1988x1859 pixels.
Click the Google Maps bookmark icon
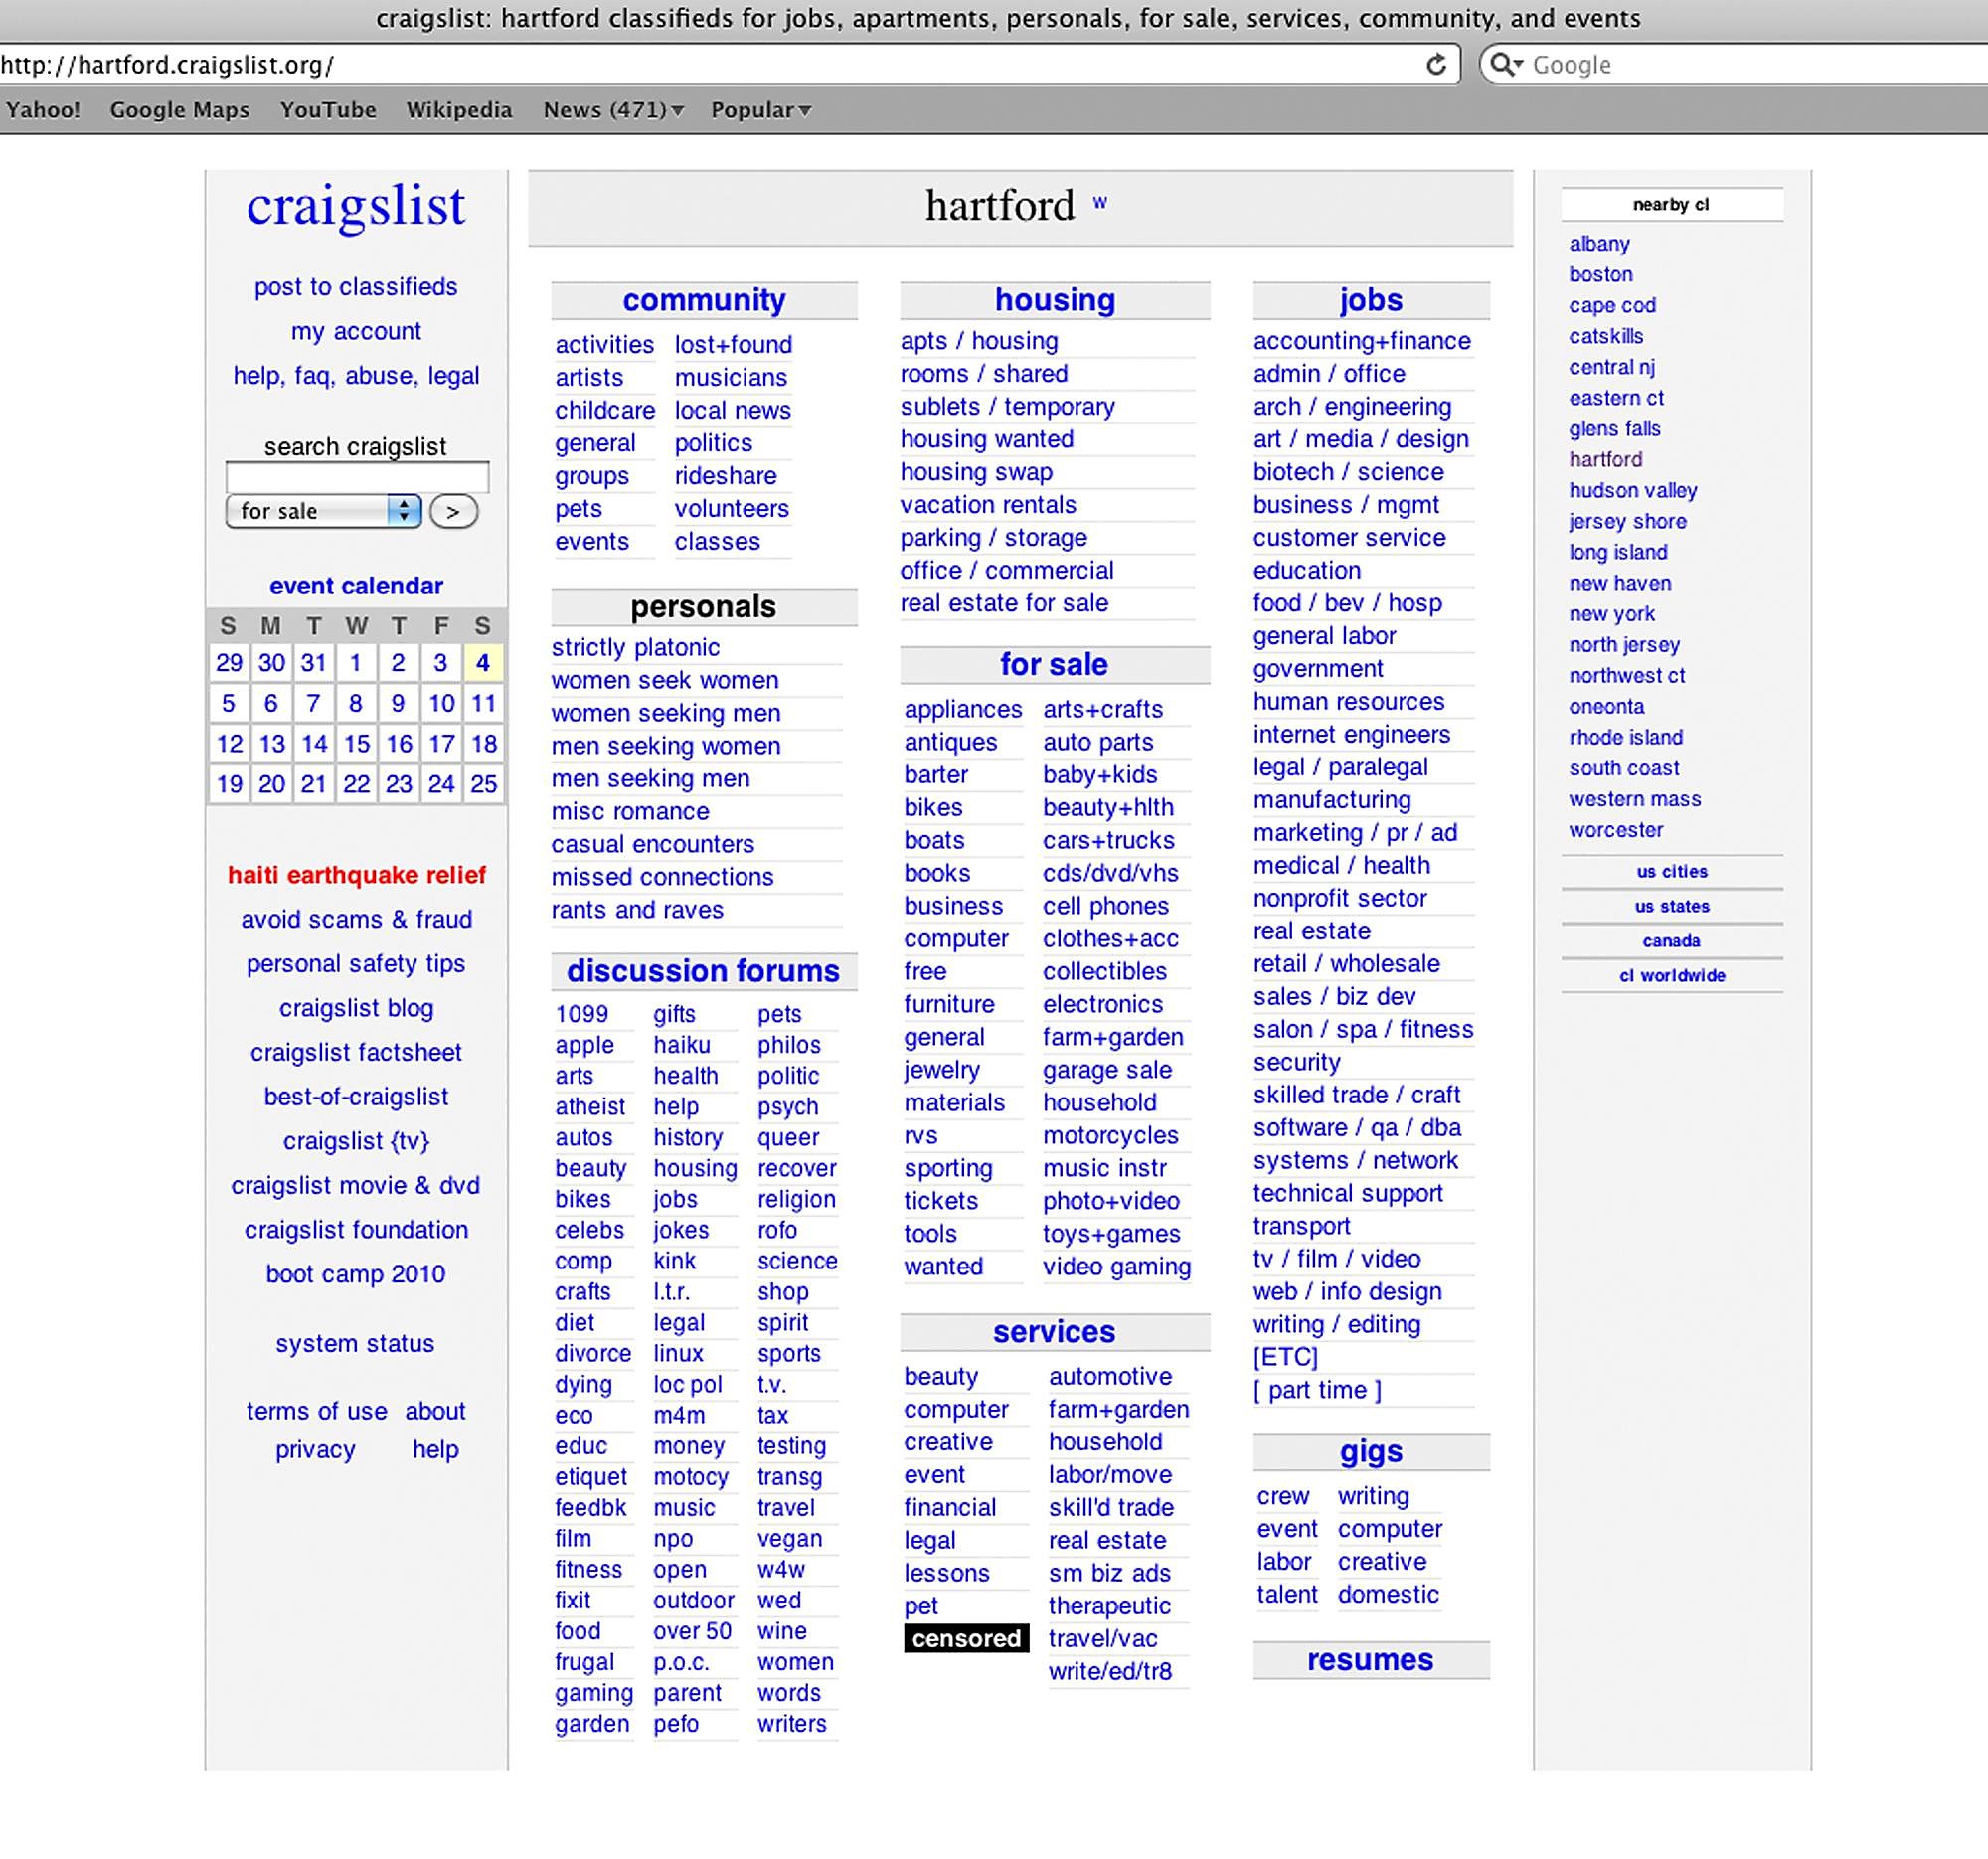(x=180, y=110)
